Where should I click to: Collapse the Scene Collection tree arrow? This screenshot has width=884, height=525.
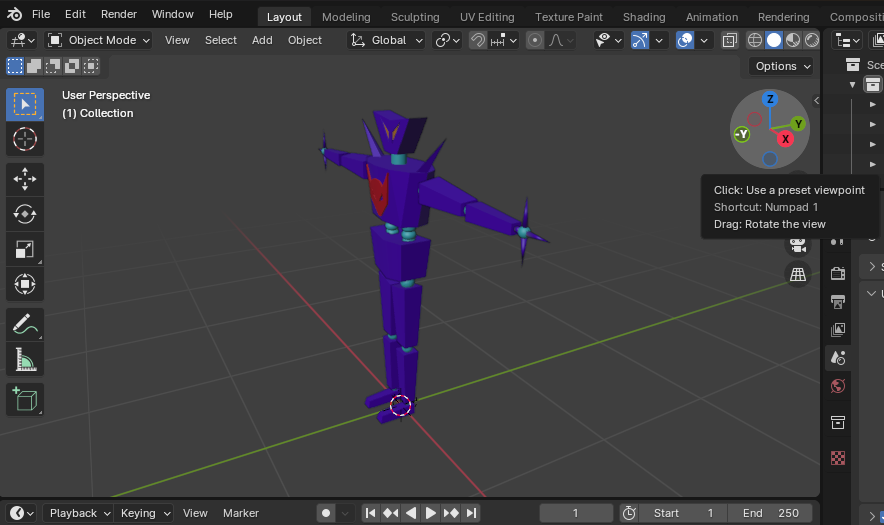click(x=852, y=85)
